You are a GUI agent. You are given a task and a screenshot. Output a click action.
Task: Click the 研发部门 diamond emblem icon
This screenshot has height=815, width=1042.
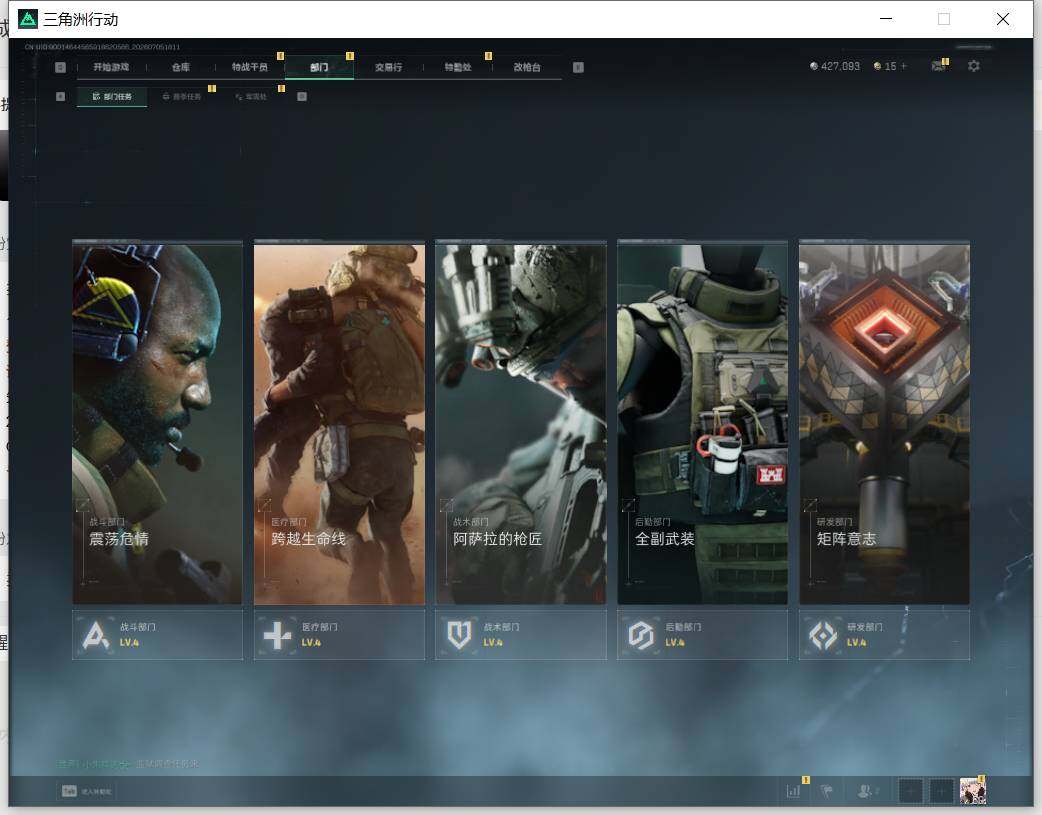823,635
